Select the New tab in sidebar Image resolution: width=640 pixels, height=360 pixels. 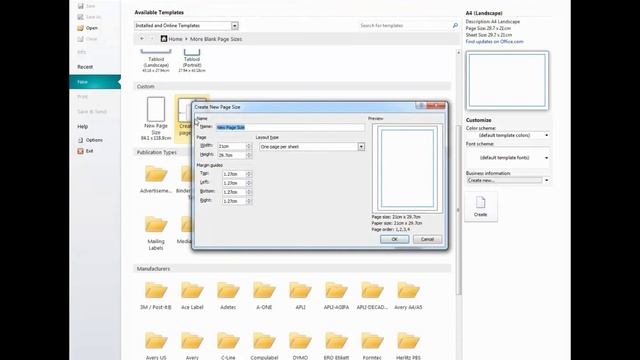(x=95, y=82)
